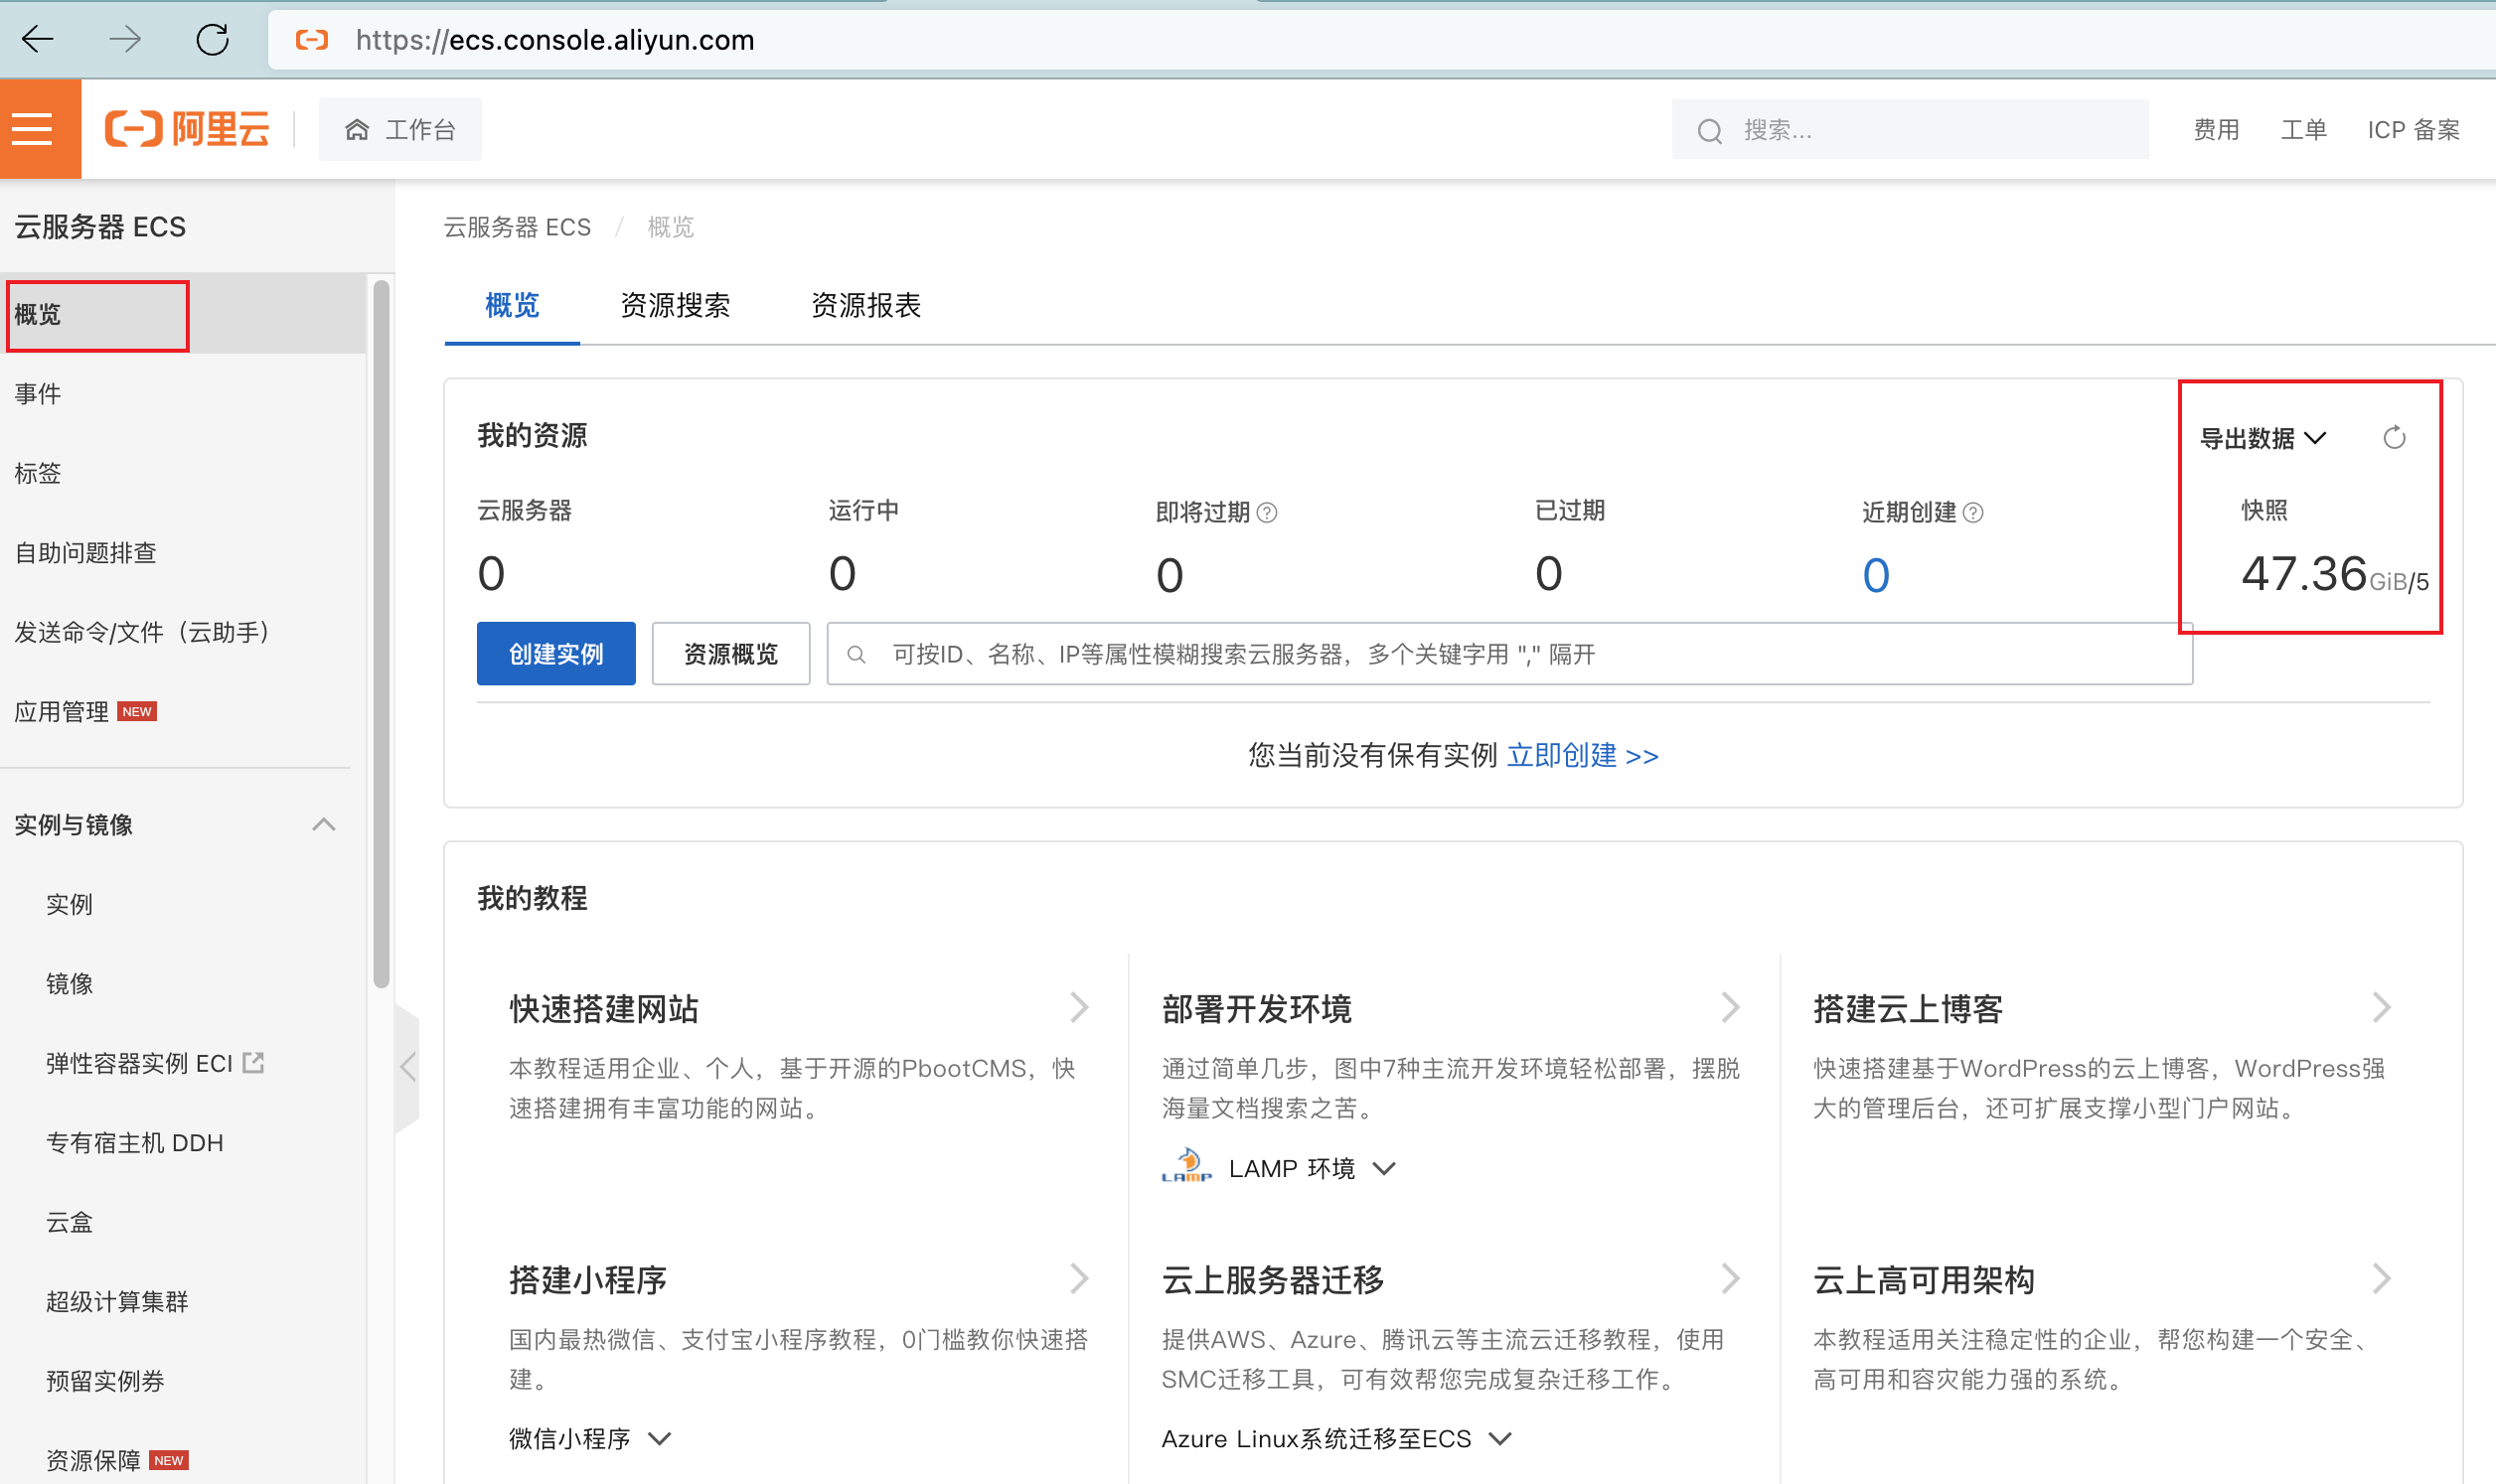Click the site icon in address bar
Viewport: 2496px width, 1484px height.
tap(312, 39)
